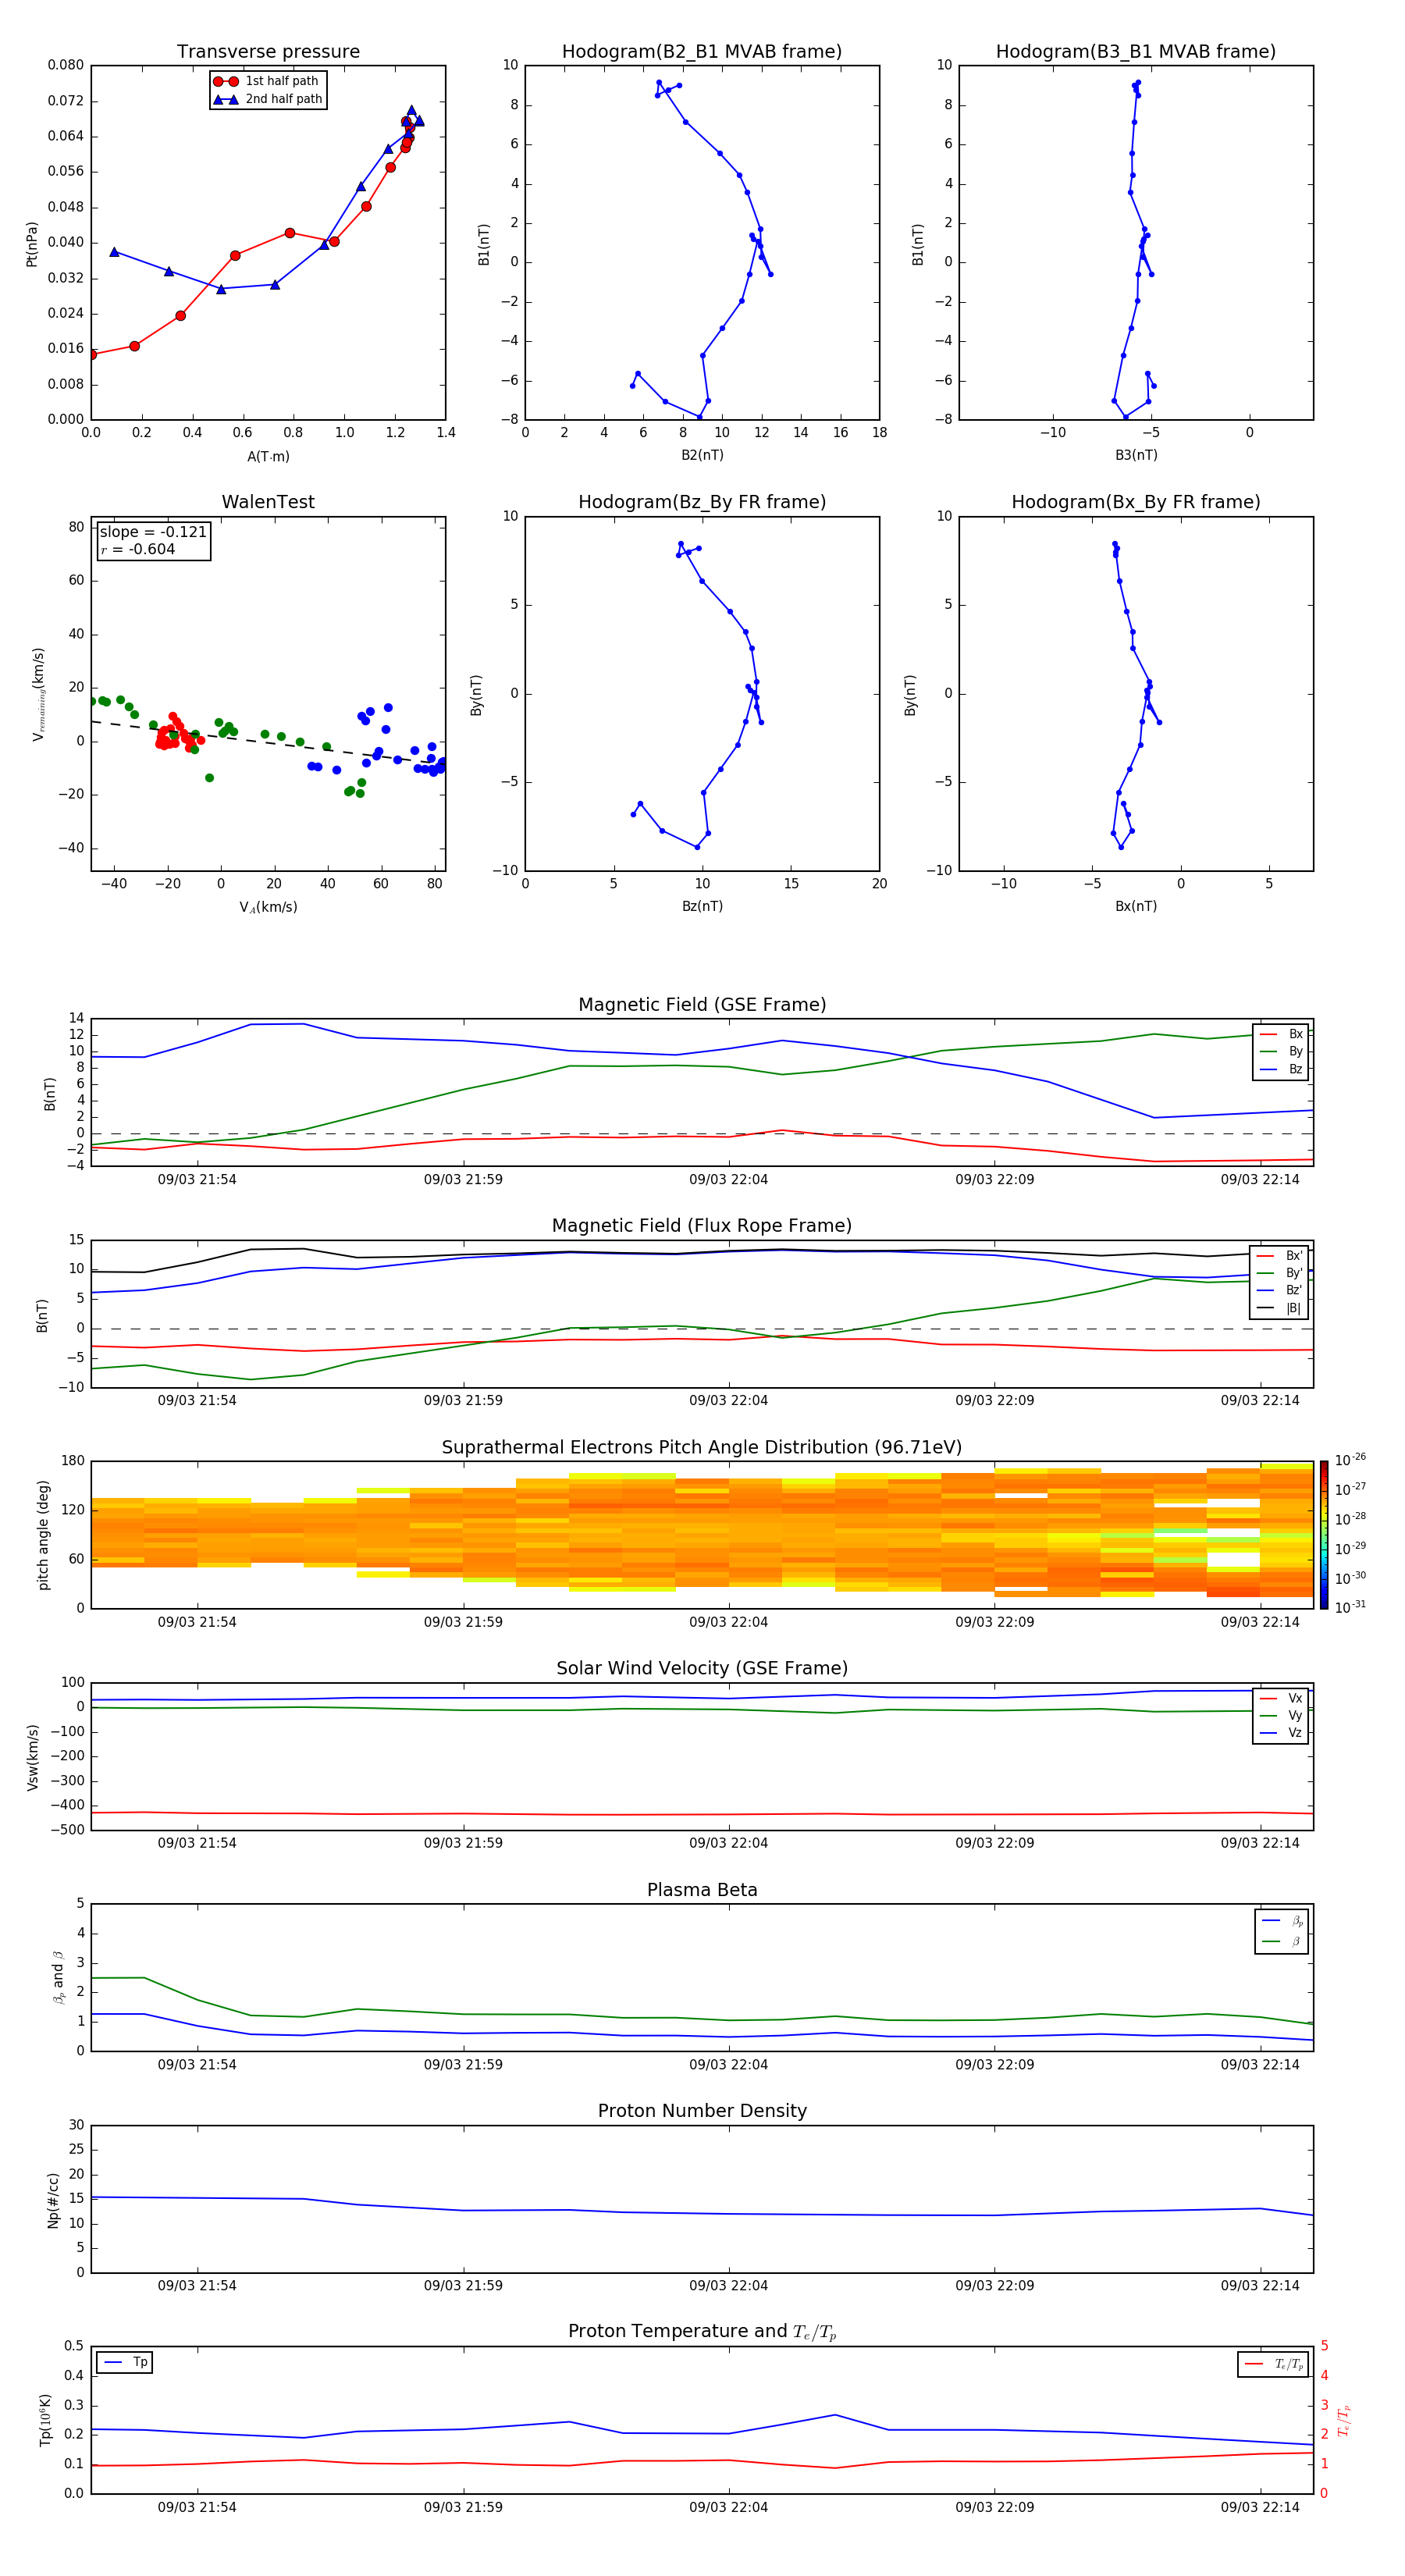Click the 'Proton Temperature and Te/Tp' title

coord(702,2332)
